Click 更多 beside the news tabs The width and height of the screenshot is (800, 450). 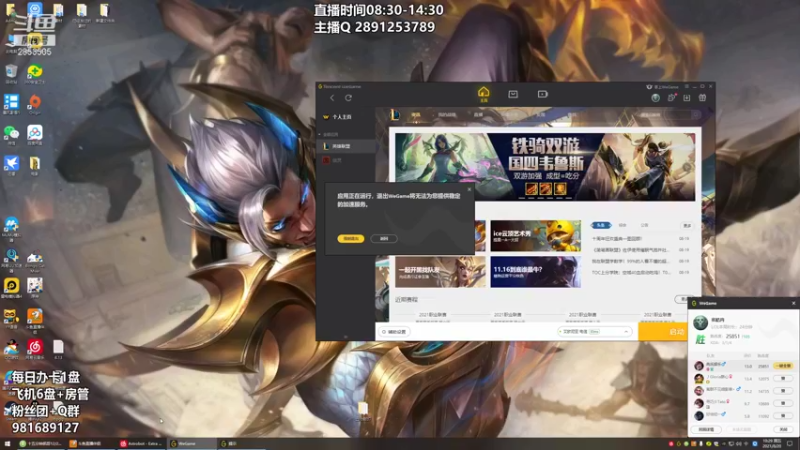click(687, 226)
